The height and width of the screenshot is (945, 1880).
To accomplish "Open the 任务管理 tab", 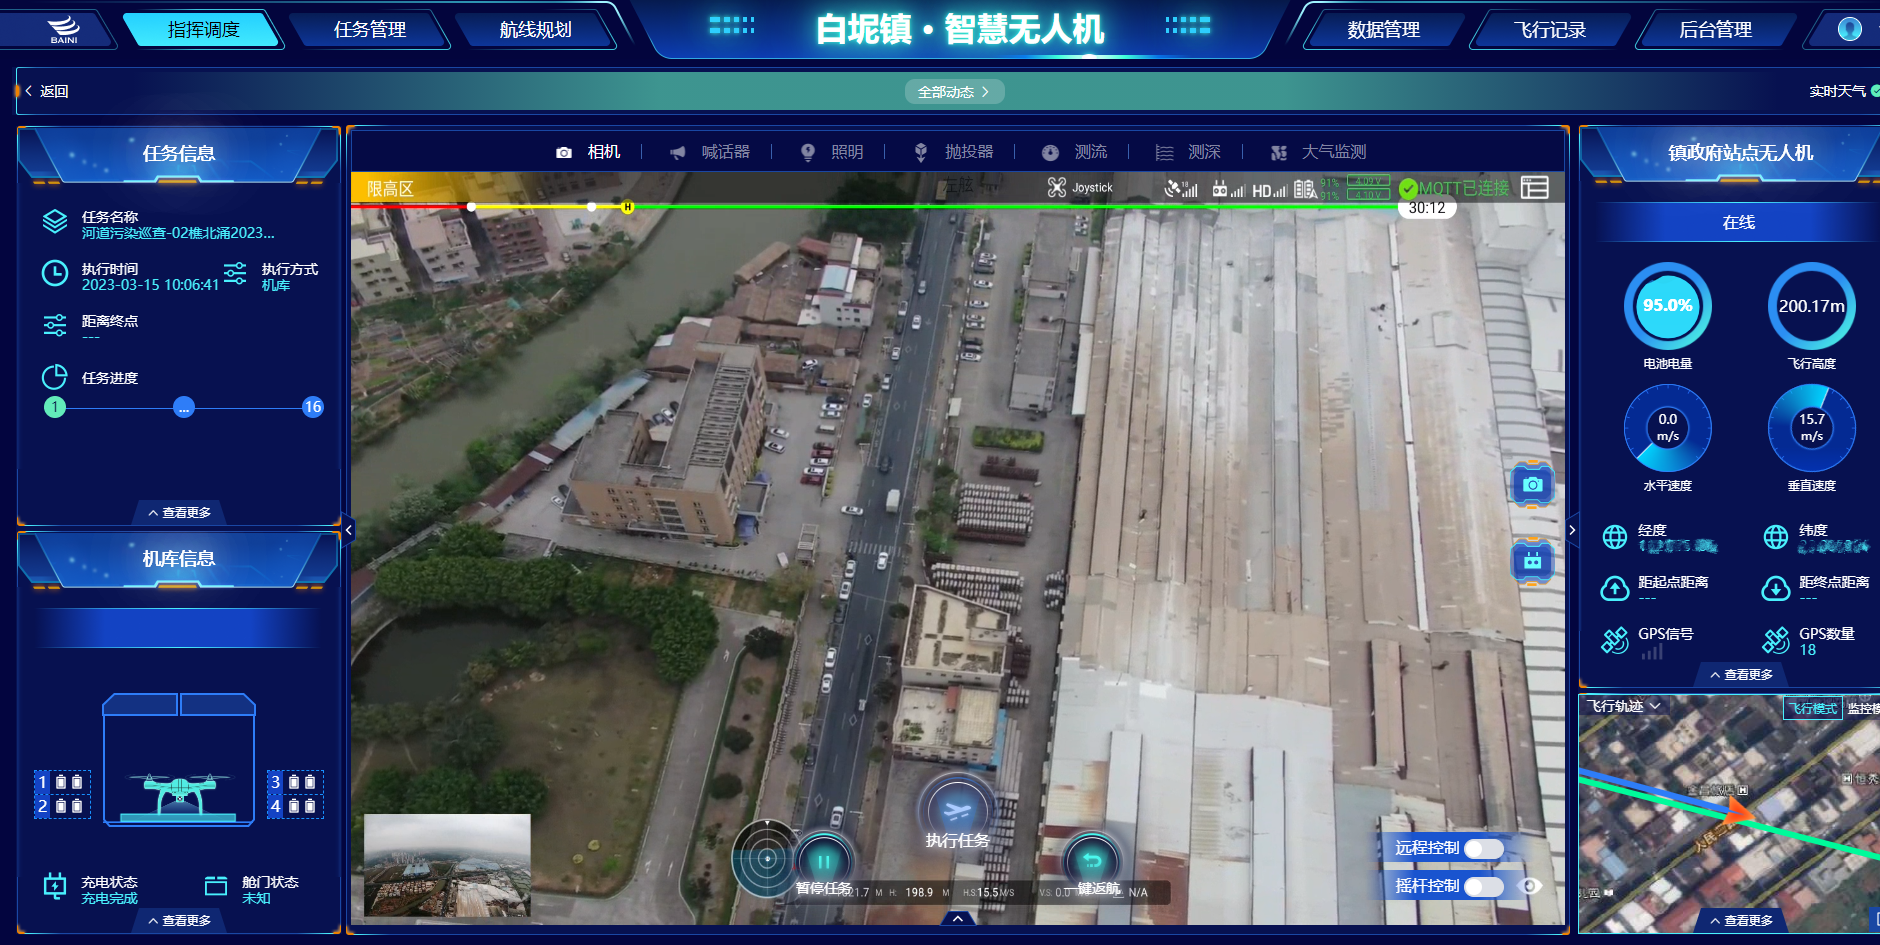I will click(370, 30).
